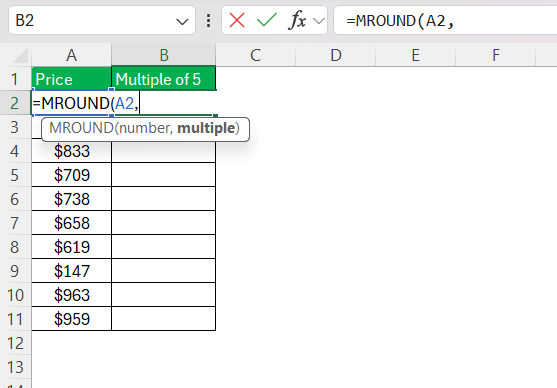
Task: Select row 7 header
Action: tap(15, 223)
